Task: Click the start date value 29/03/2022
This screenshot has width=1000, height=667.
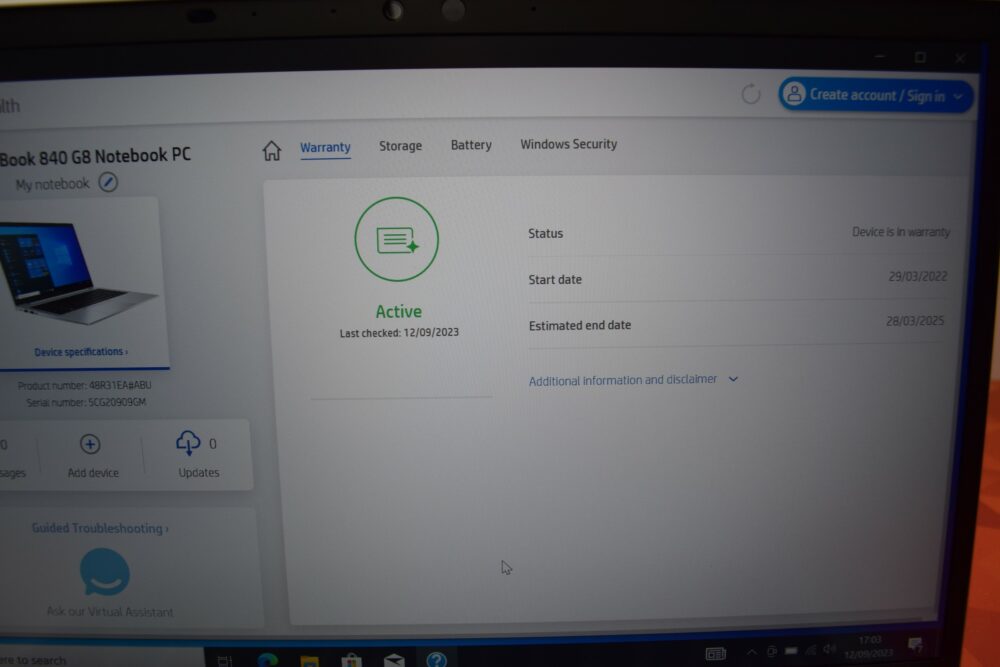Action: tap(918, 276)
